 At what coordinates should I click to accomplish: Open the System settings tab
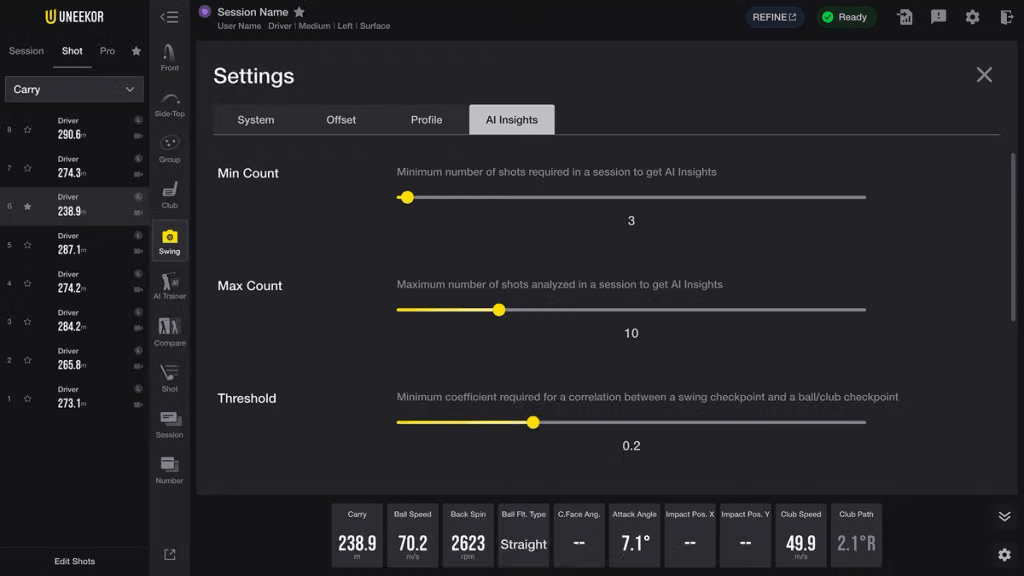(x=256, y=120)
